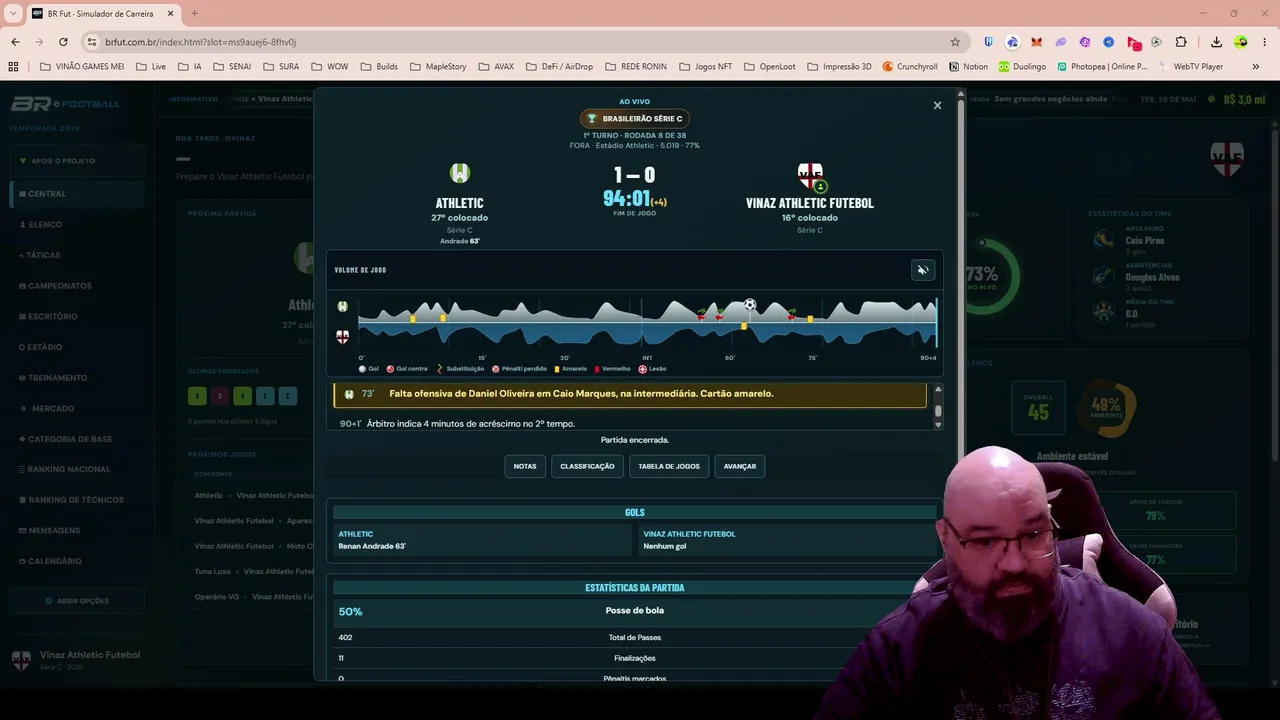Image resolution: width=1280 pixels, height=720 pixels.
Task: Click the Vinaz Athletic Futebol profile in sidebar
Action: point(77,660)
